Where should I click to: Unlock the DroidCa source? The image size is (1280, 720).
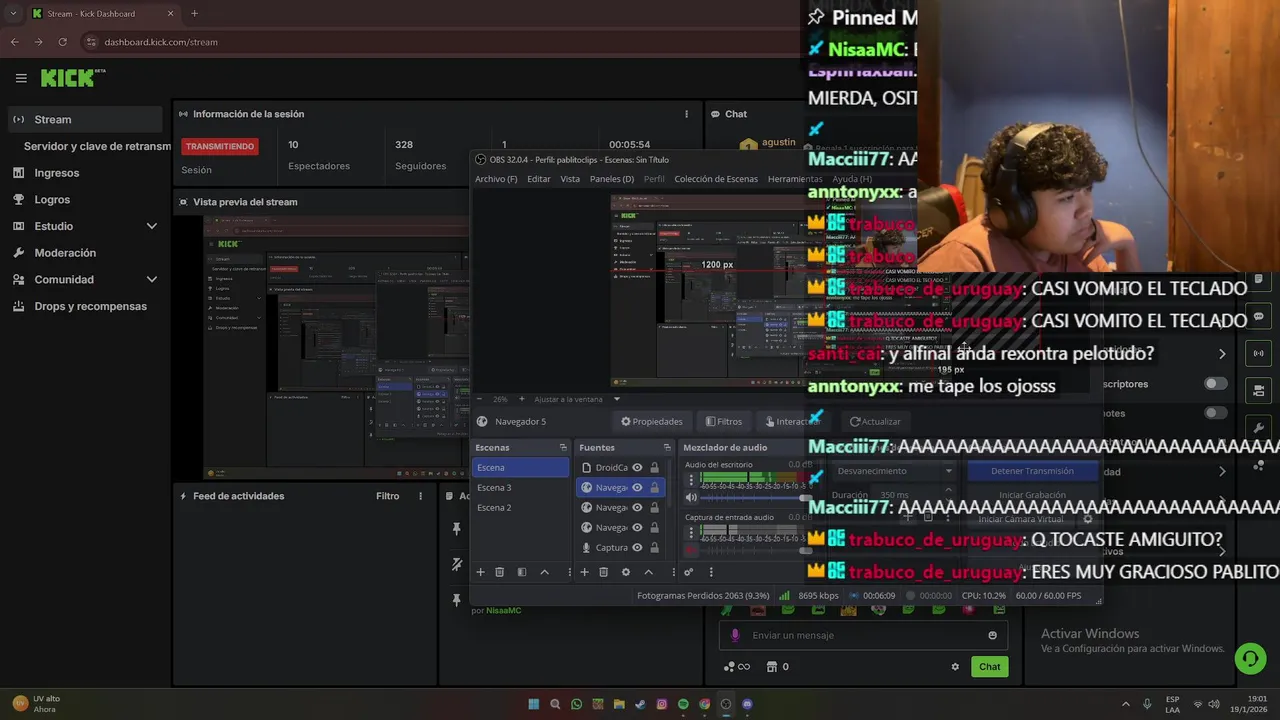655,467
